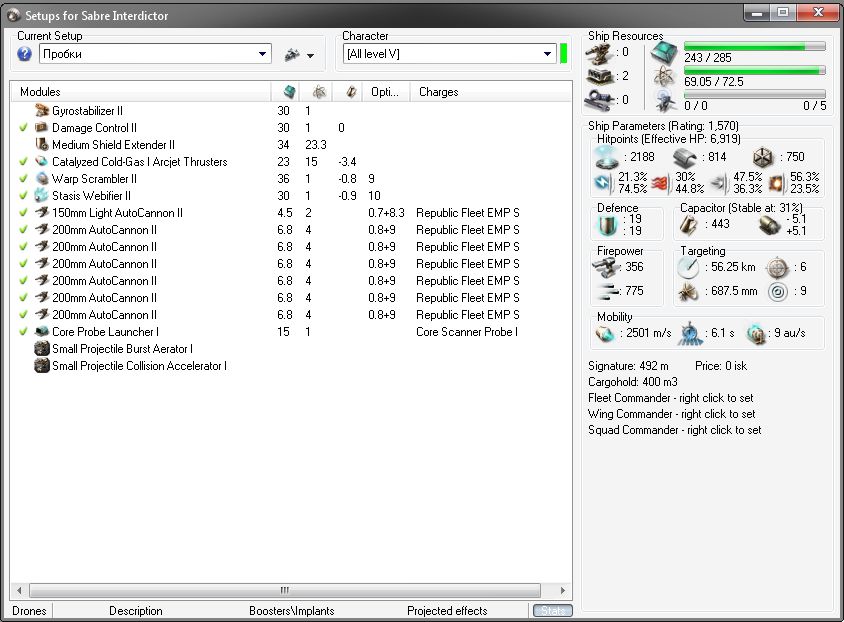Click the CPU icon in Ship Resources

tap(665, 53)
